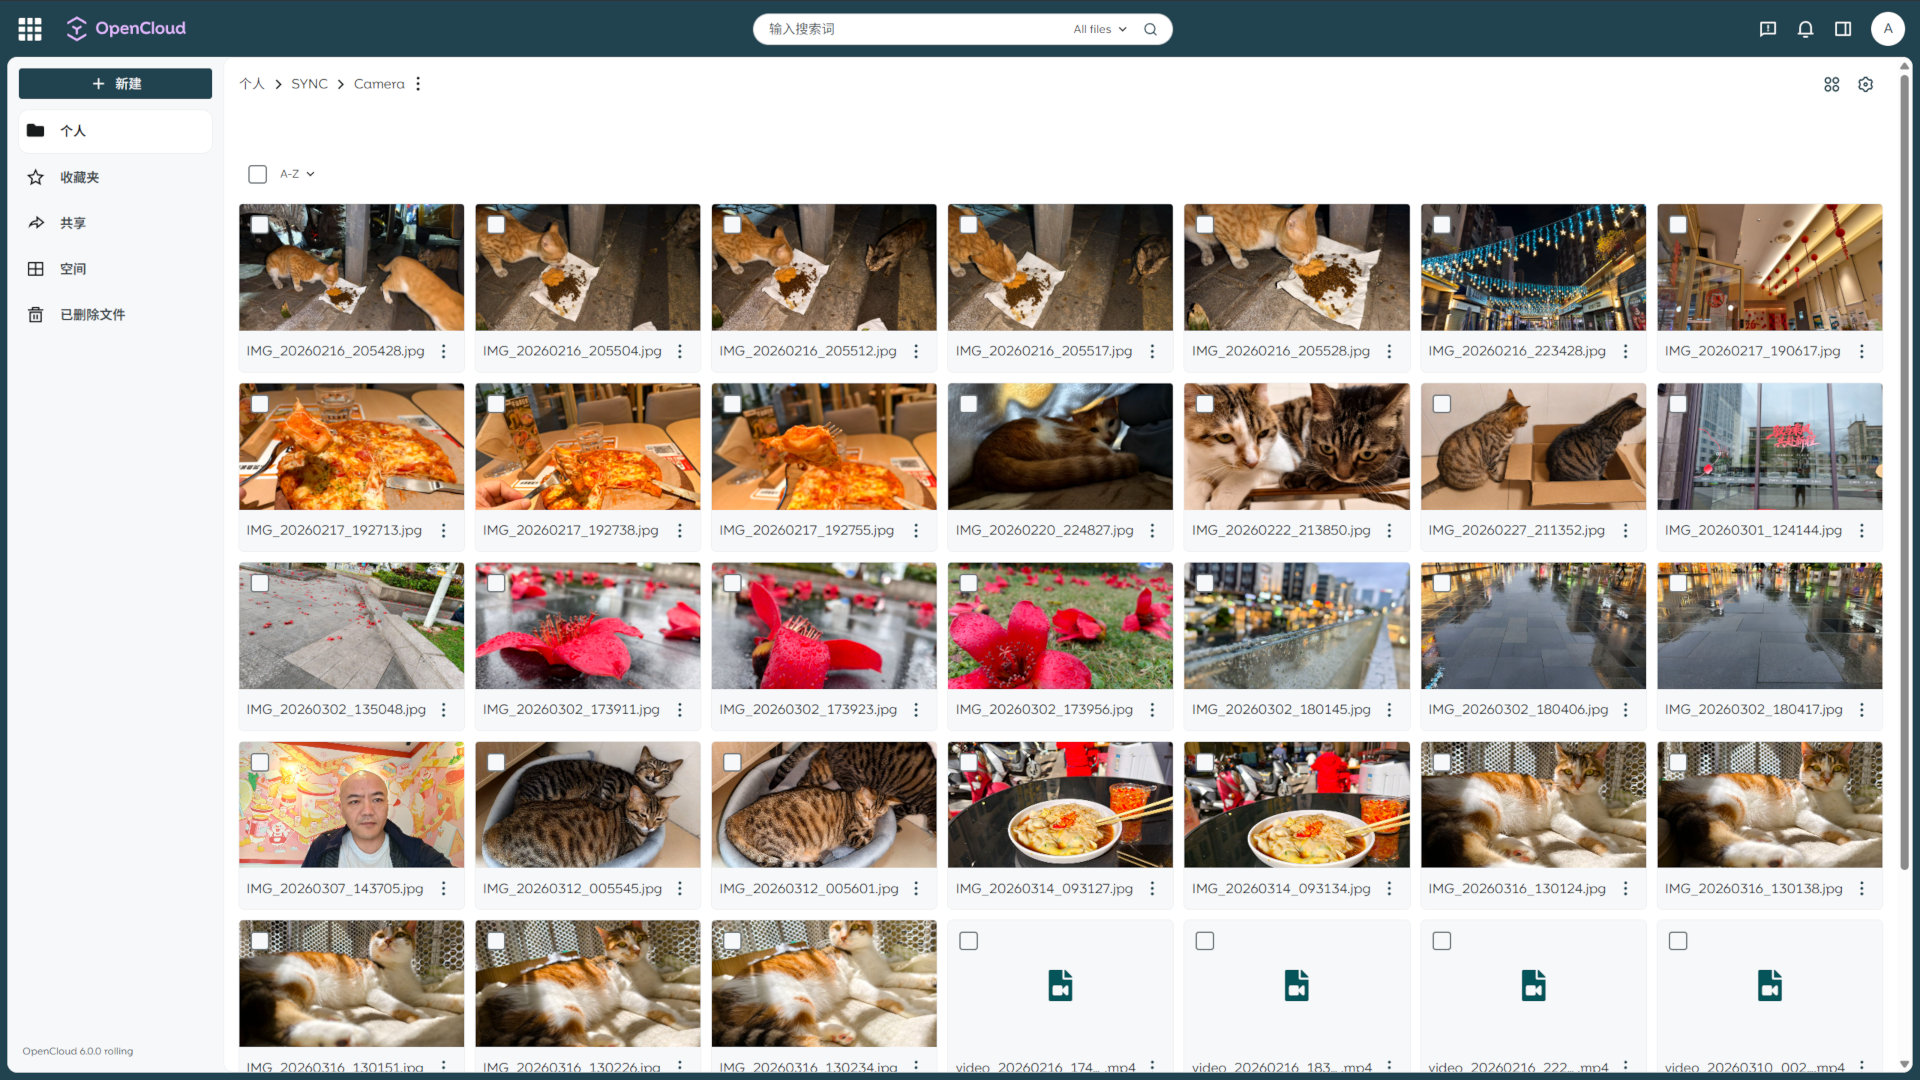Open view settings gear icon

point(1865,85)
